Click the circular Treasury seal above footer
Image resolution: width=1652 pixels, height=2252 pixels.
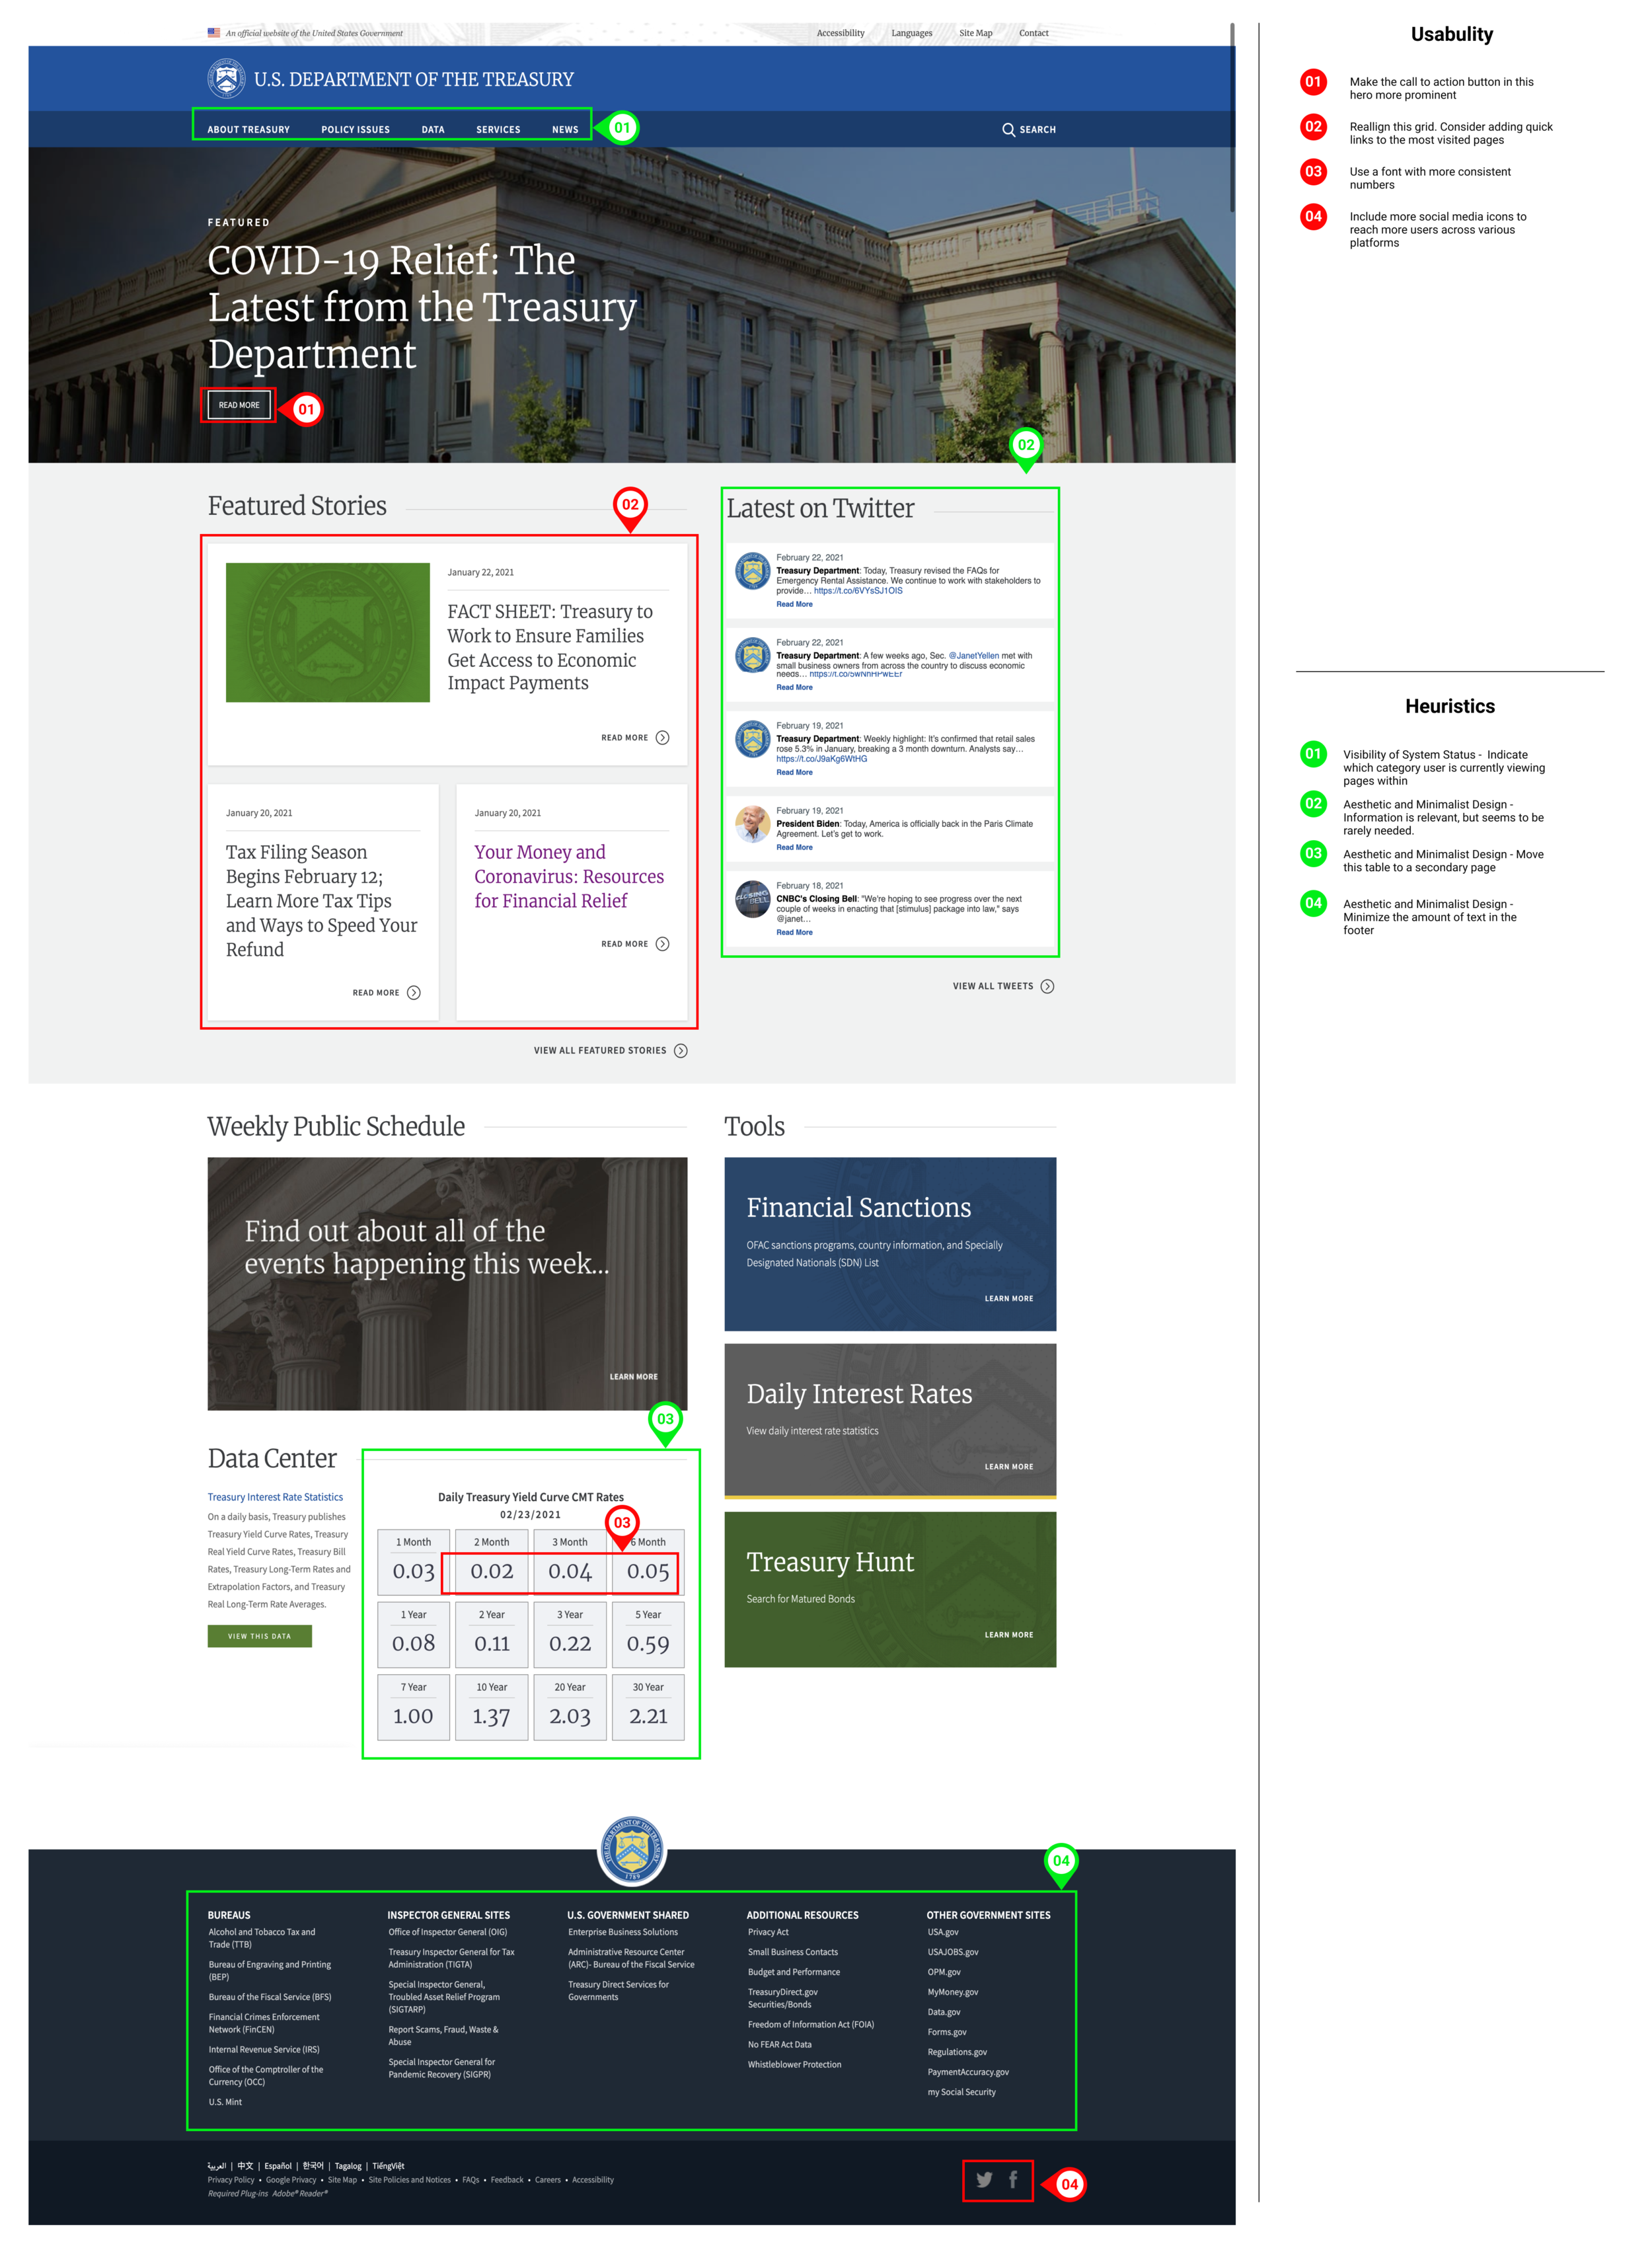(x=631, y=1849)
